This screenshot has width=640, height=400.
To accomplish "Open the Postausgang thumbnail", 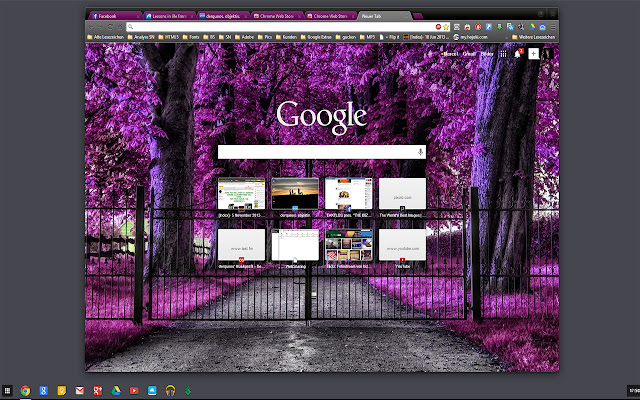I will [x=295, y=245].
